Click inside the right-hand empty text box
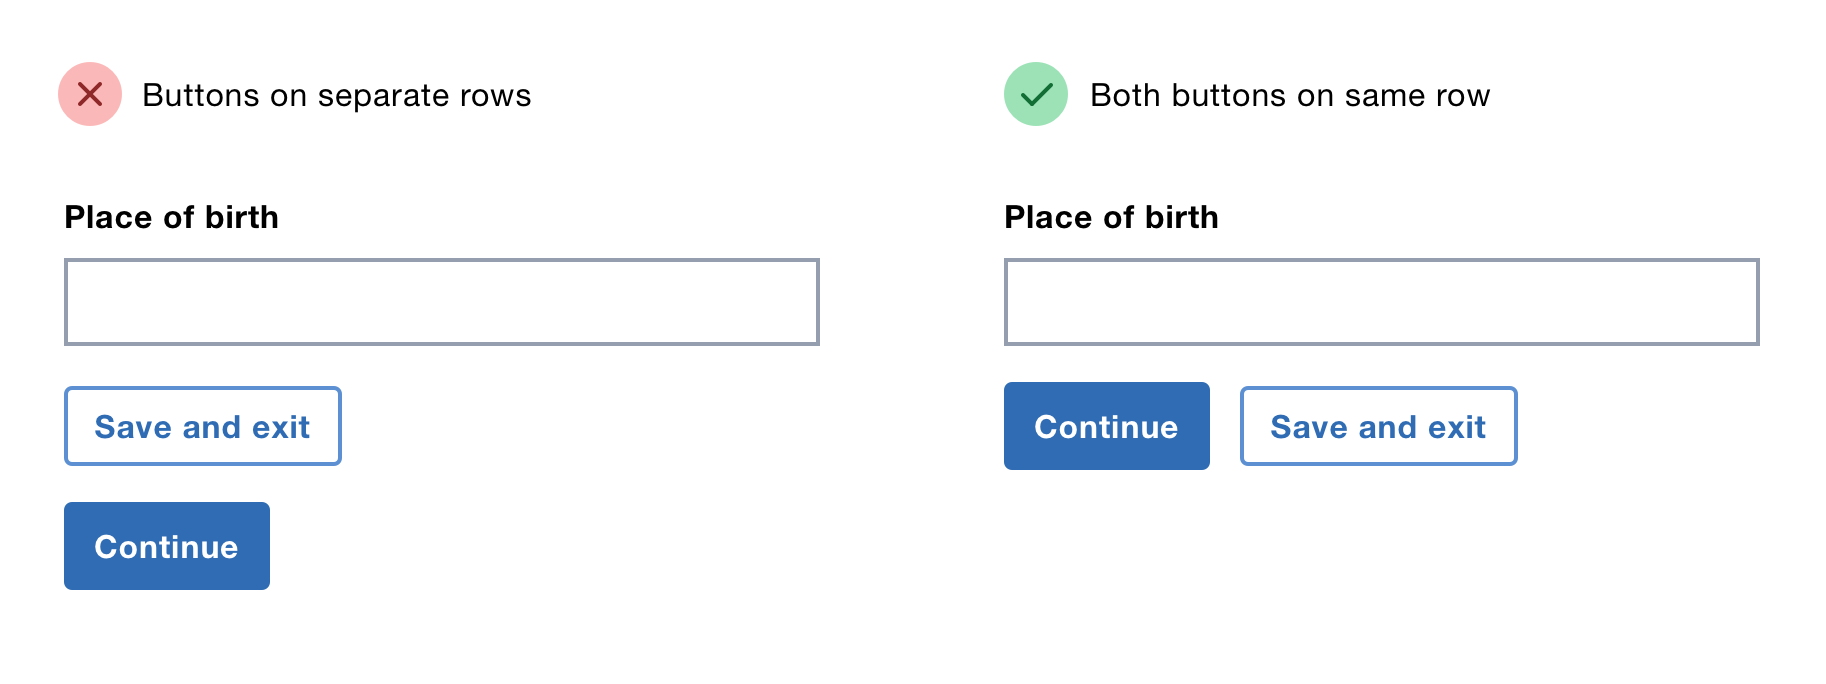 [1381, 302]
